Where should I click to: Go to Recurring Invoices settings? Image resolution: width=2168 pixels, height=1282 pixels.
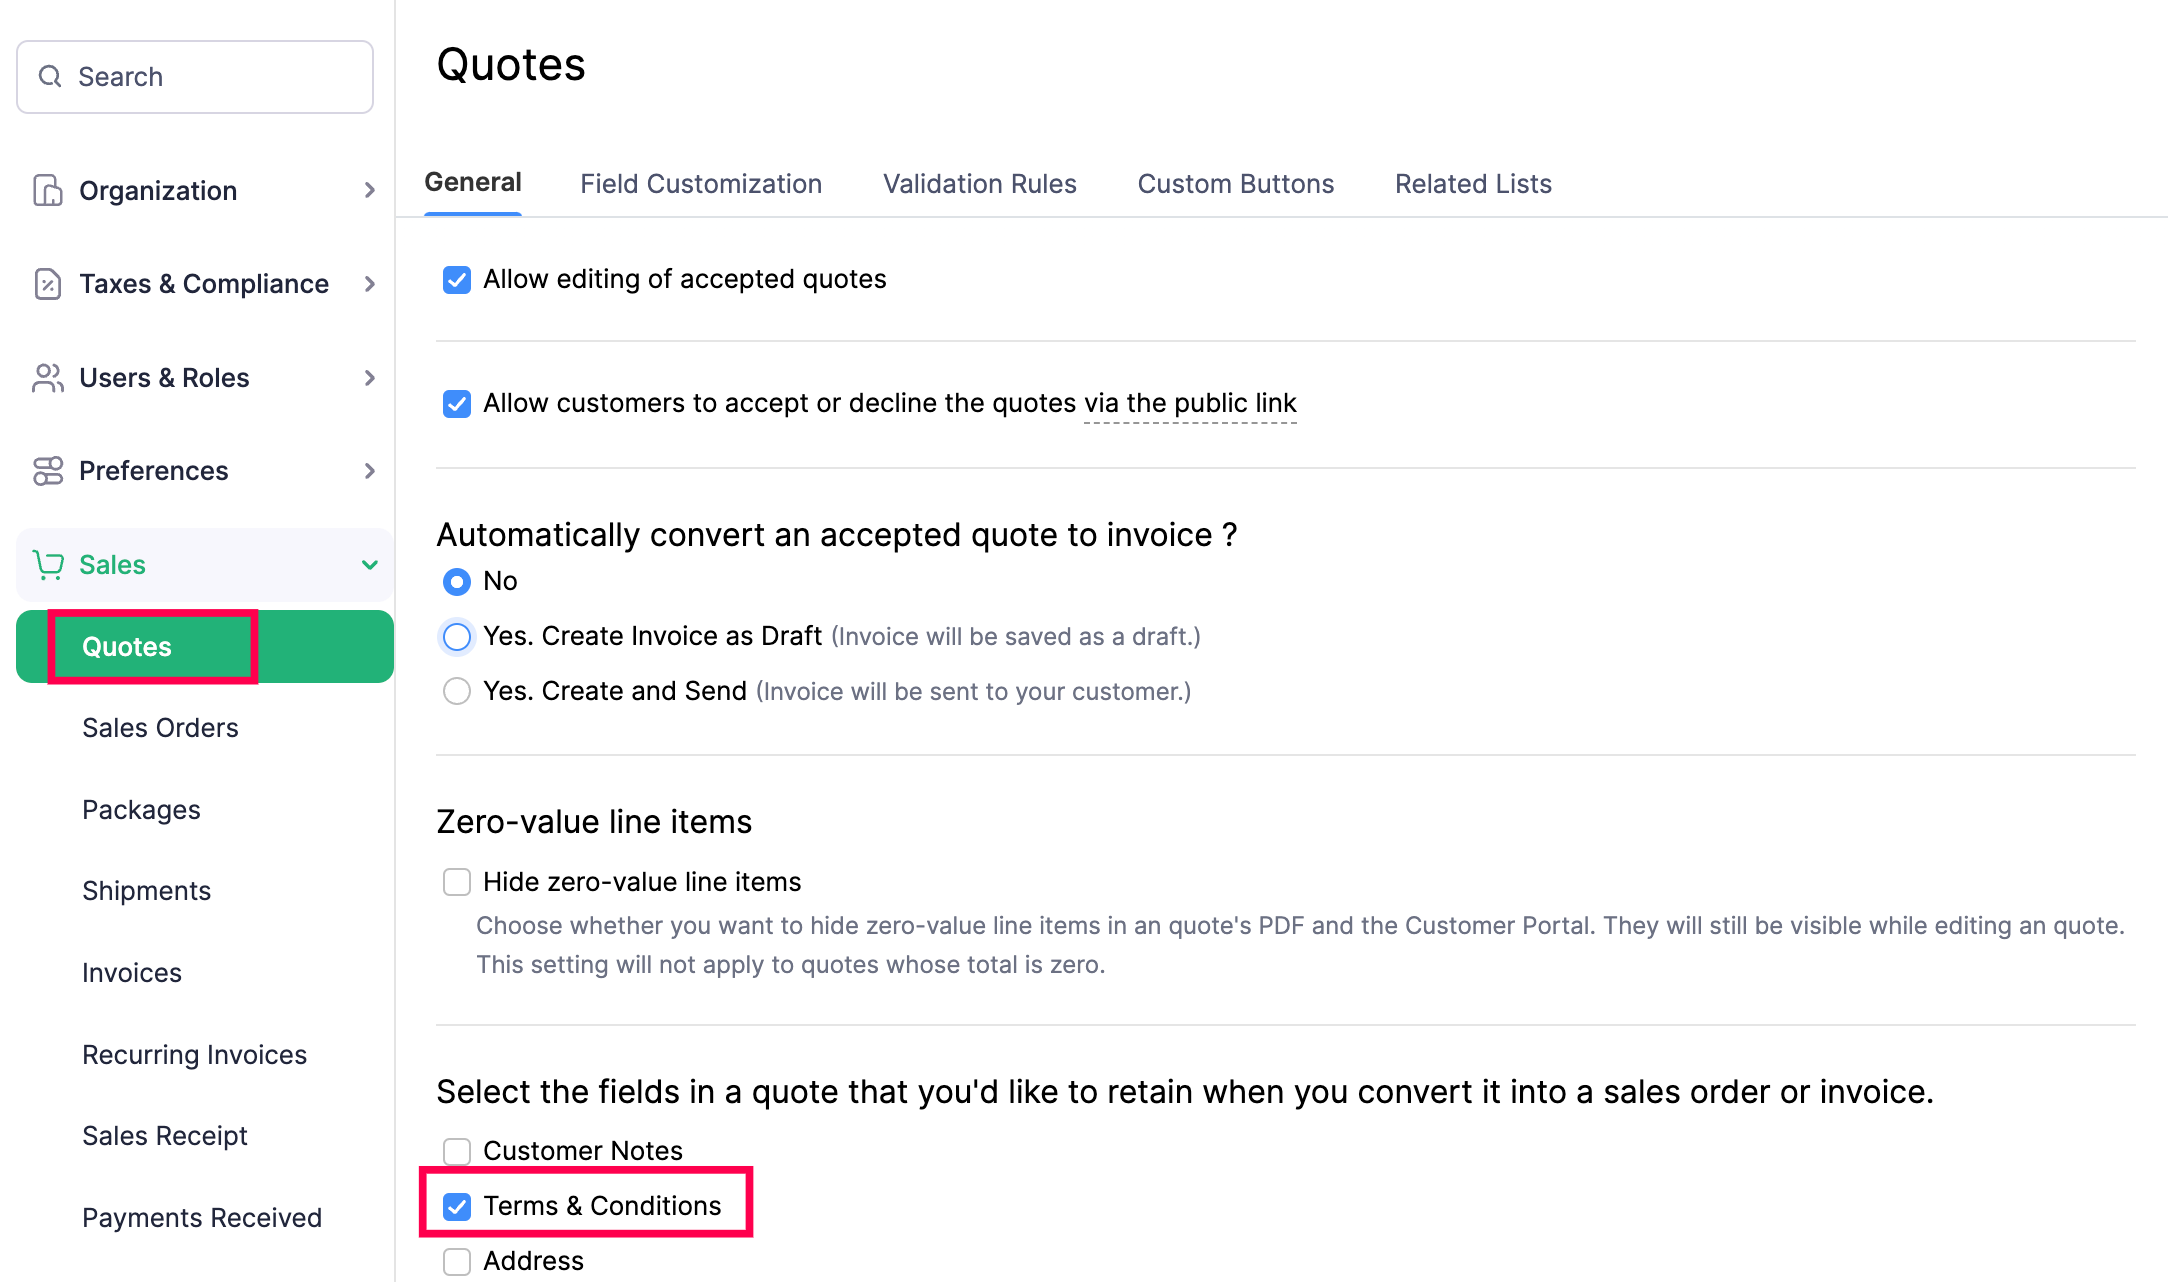[x=194, y=1055]
